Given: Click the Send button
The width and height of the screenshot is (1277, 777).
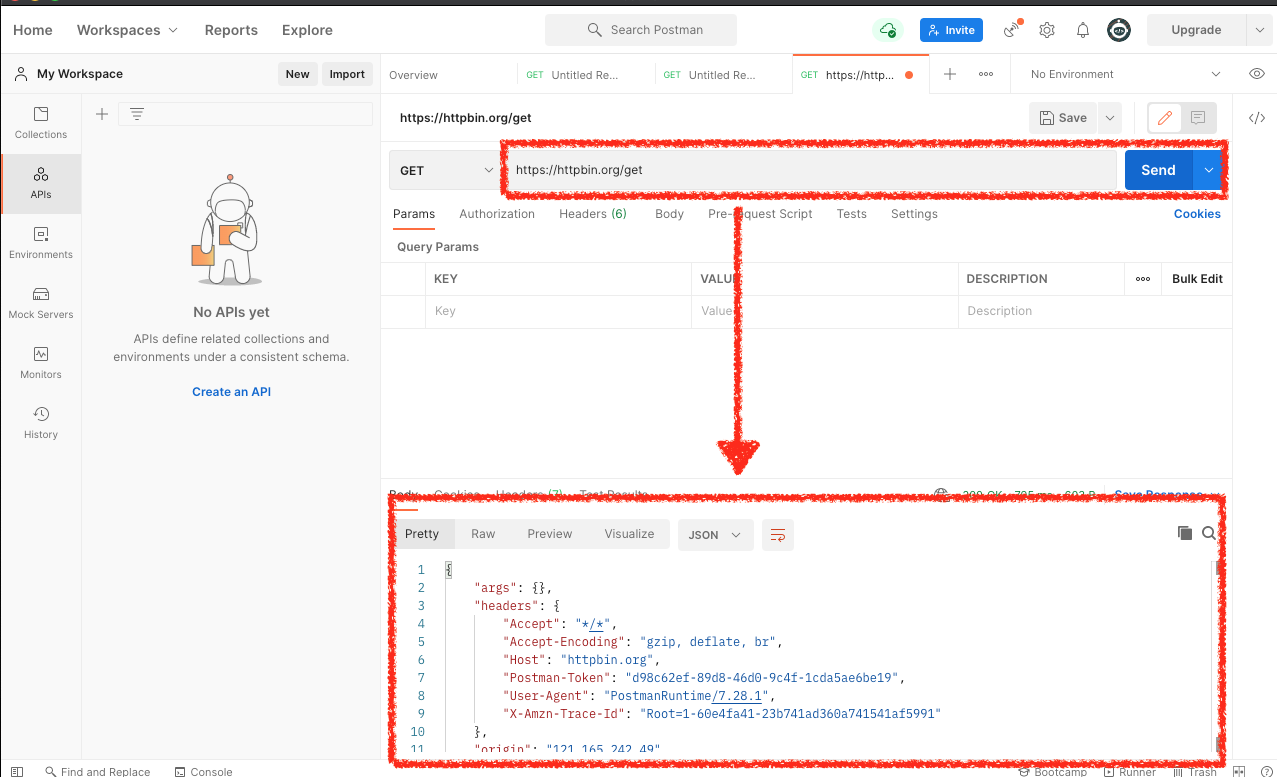Looking at the screenshot, I should tap(1158, 170).
